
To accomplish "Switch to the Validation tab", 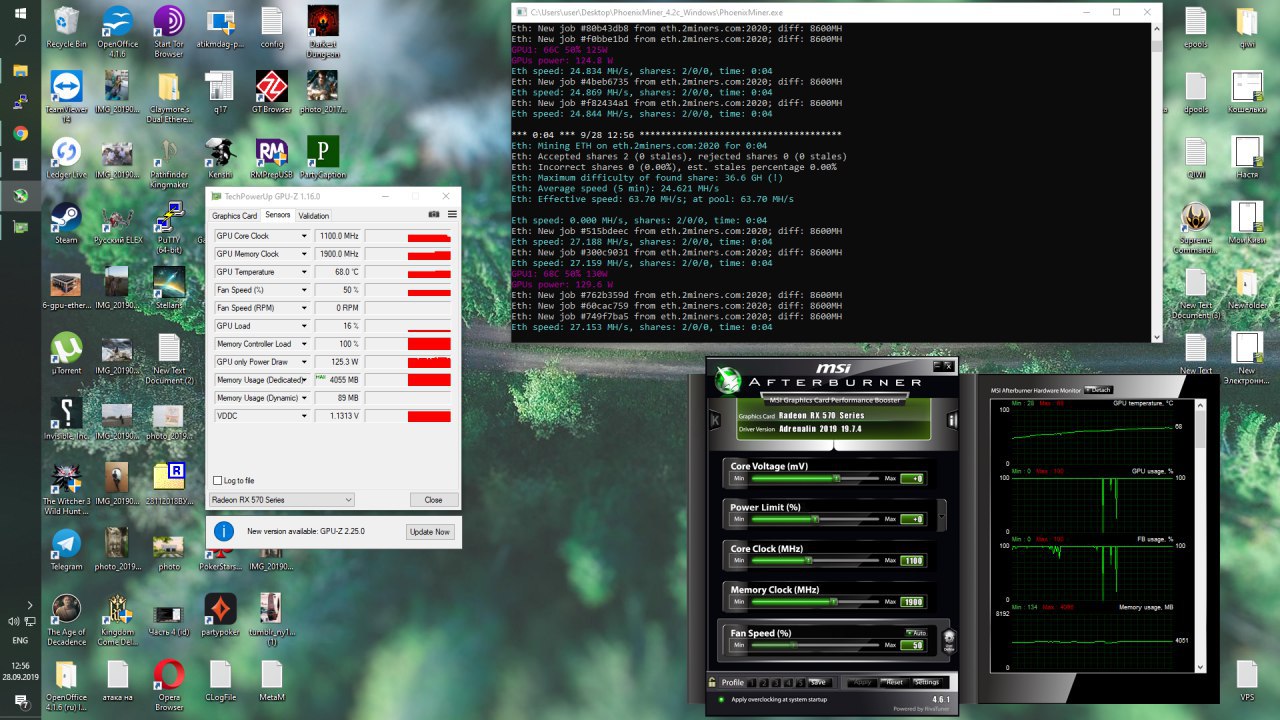I will (x=314, y=216).
